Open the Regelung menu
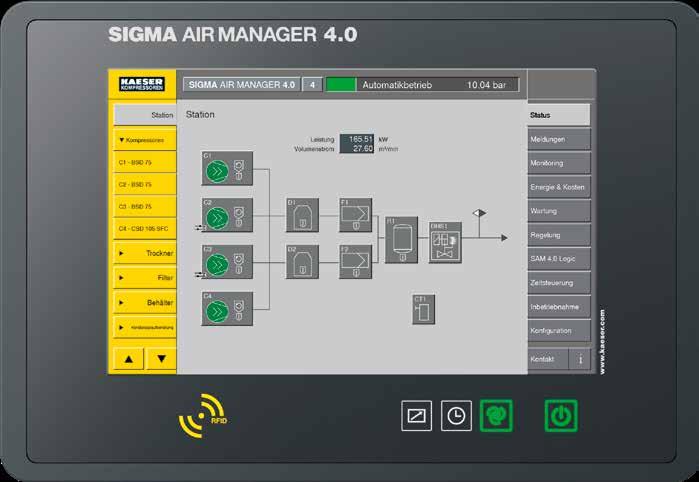The image size is (699, 482). [x=559, y=235]
